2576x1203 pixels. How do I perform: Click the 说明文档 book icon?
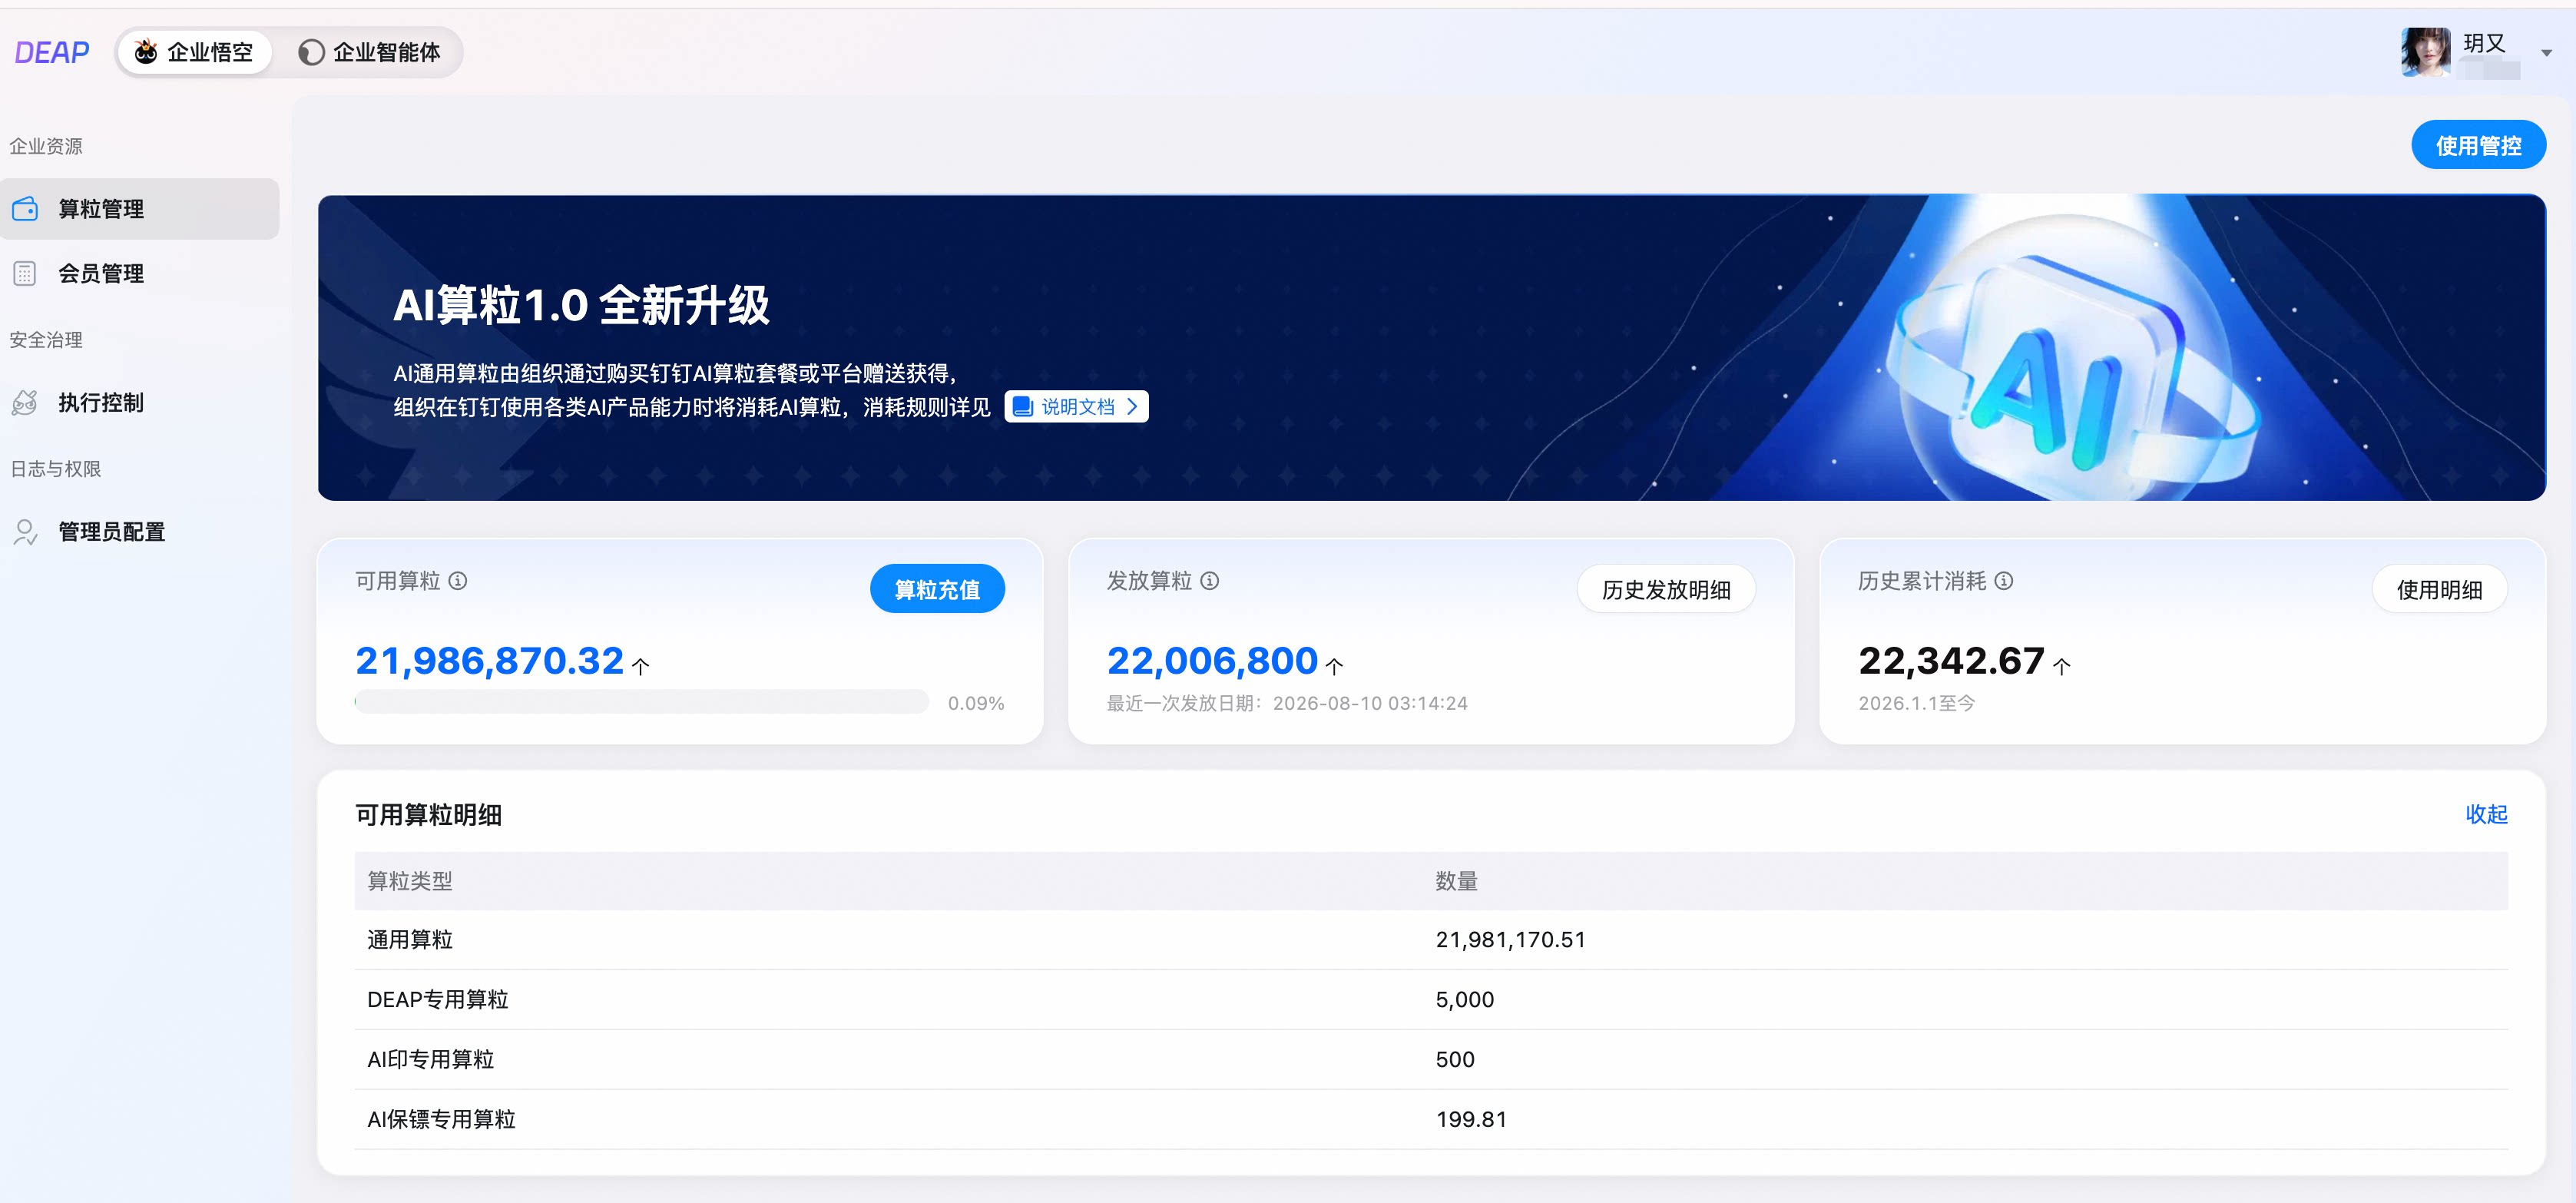pos(1022,406)
